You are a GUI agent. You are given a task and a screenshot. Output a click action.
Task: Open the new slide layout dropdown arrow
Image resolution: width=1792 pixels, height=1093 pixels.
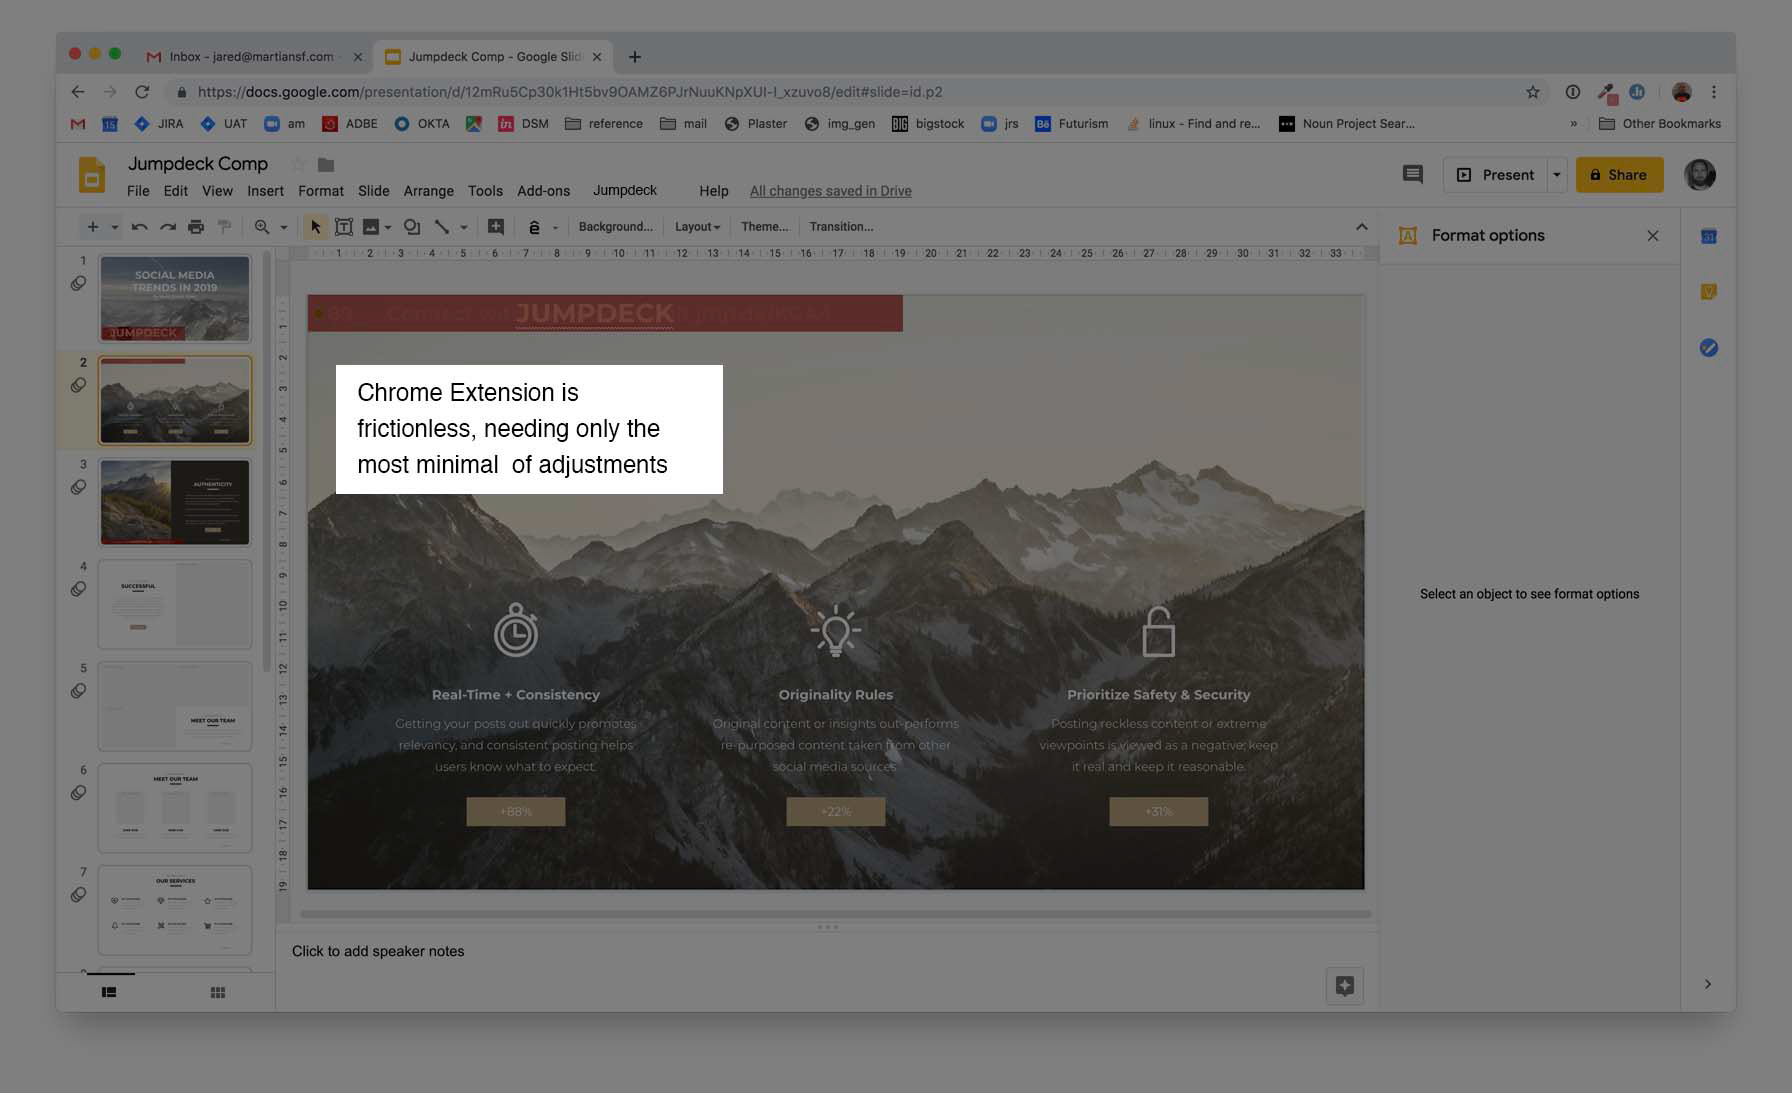pyautogui.click(x=115, y=228)
